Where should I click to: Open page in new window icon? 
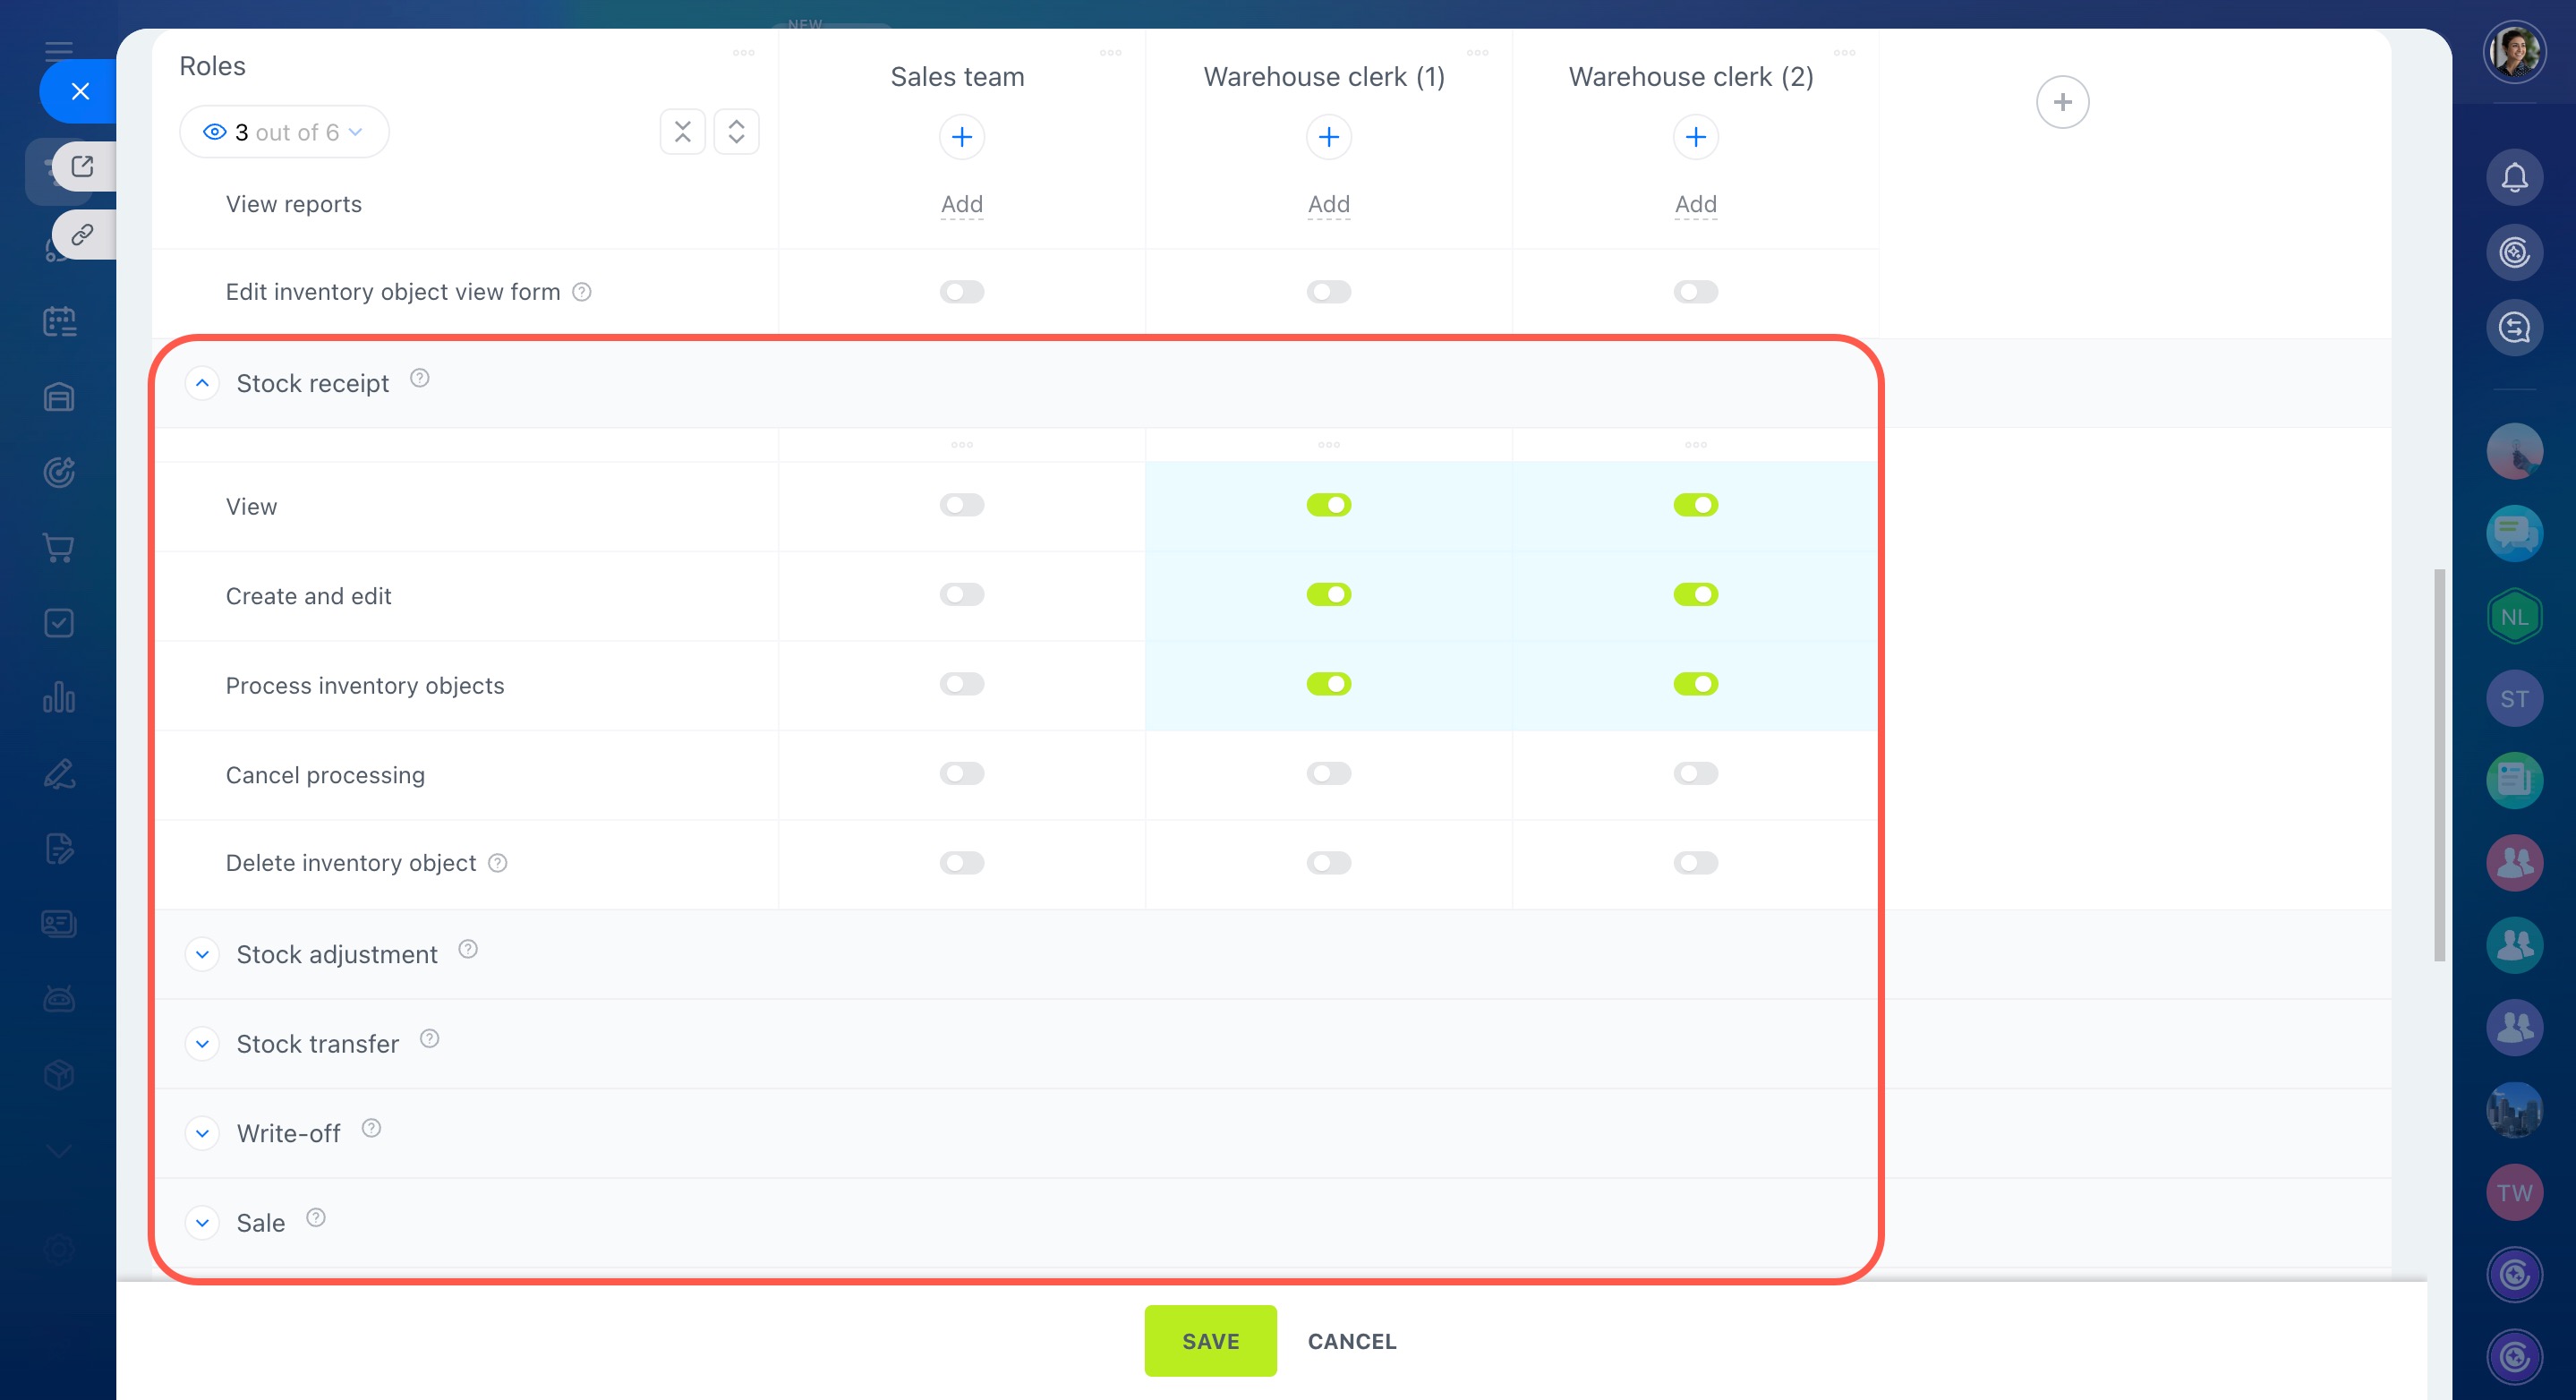pyautogui.click(x=82, y=166)
